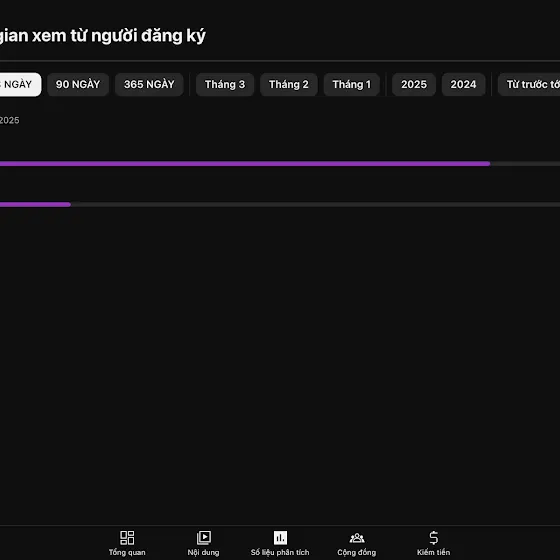This screenshot has height=560, width=560.
Task: Open the Cộng đồng community icon
Action: pyautogui.click(x=356, y=538)
